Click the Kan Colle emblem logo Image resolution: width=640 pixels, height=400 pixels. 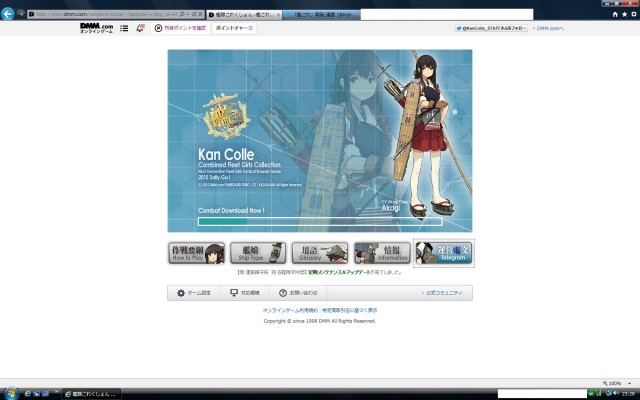(227, 116)
